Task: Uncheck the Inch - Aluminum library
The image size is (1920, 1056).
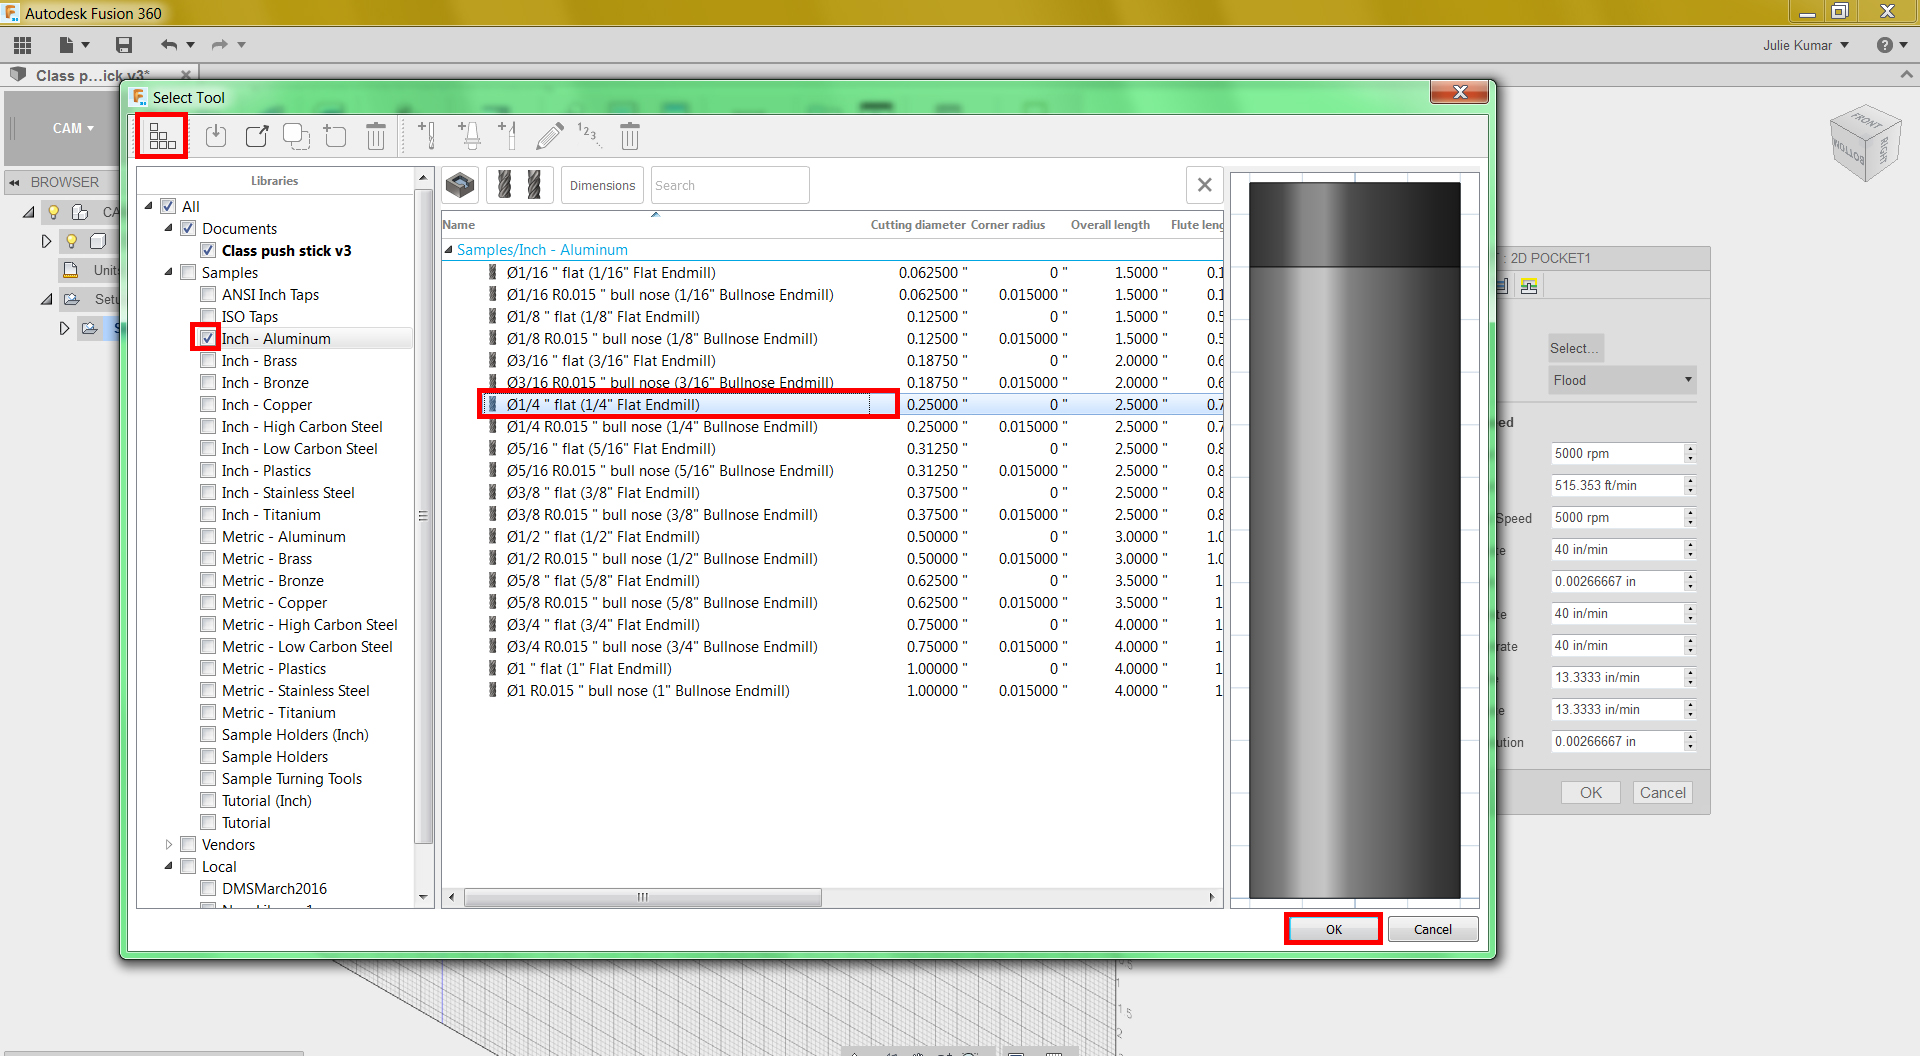Action: (207, 338)
